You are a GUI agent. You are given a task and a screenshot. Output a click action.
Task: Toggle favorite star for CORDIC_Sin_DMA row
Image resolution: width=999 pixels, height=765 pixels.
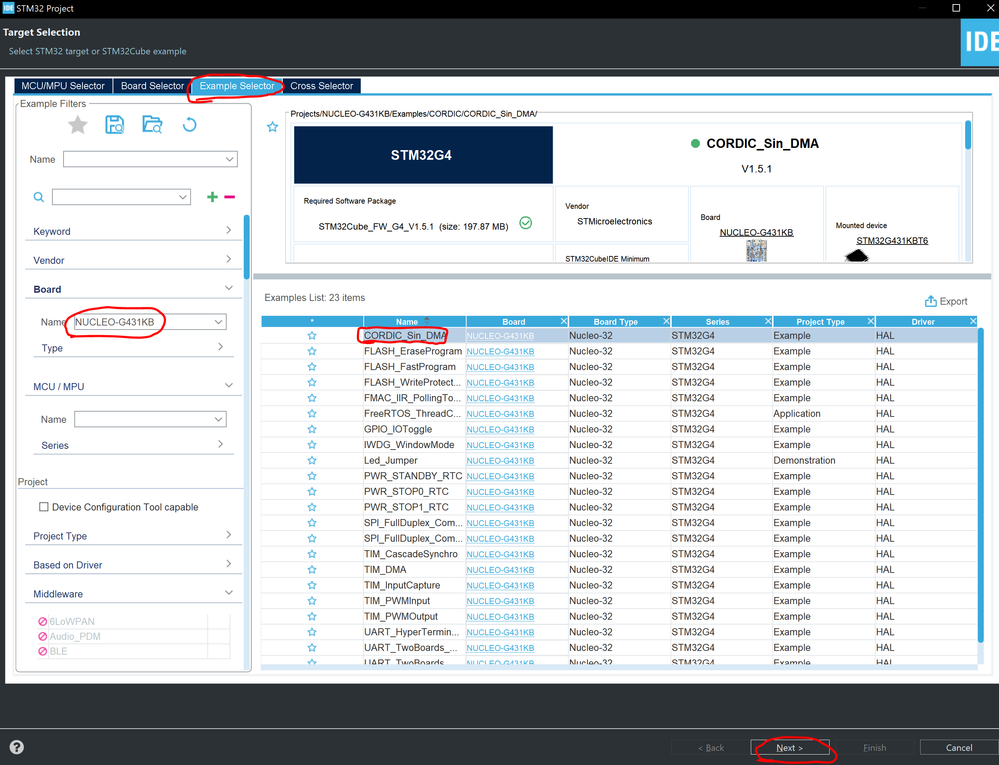pyautogui.click(x=312, y=336)
